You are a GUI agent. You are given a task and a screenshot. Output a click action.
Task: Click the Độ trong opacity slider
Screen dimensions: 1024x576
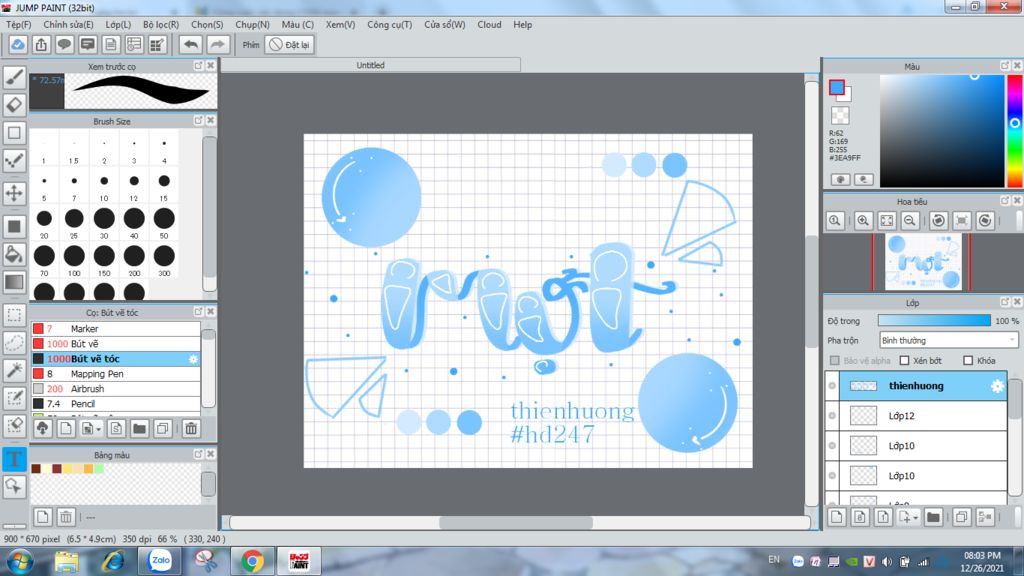click(x=934, y=321)
